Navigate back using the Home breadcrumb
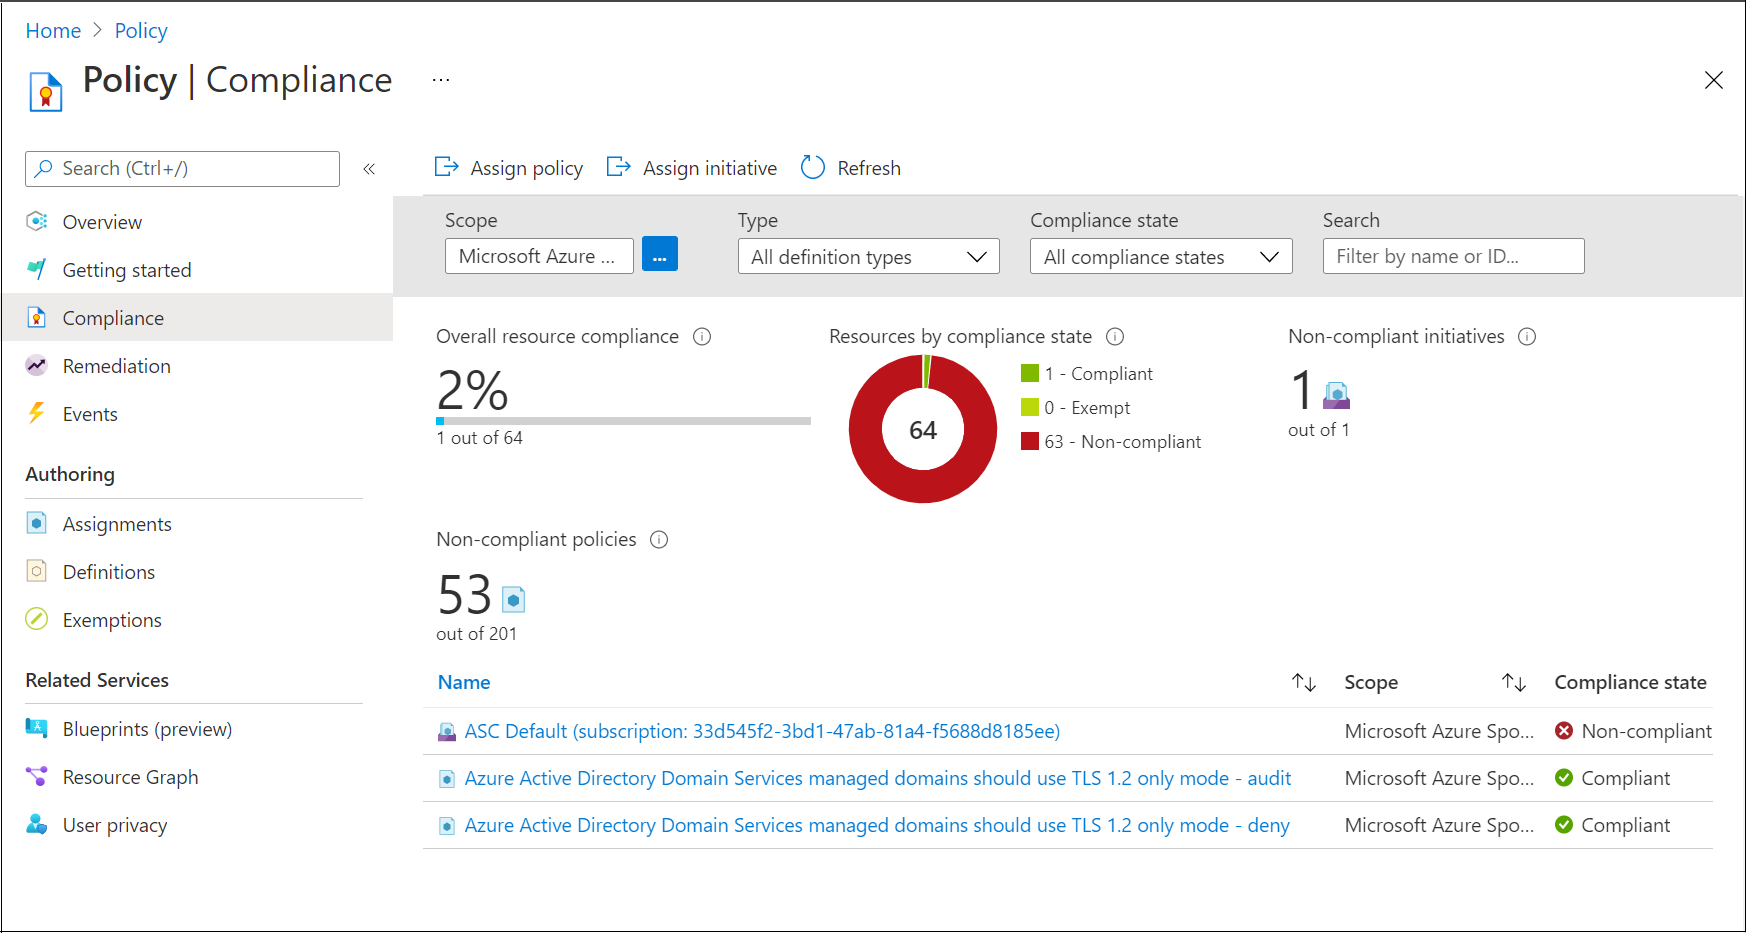 point(53,30)
